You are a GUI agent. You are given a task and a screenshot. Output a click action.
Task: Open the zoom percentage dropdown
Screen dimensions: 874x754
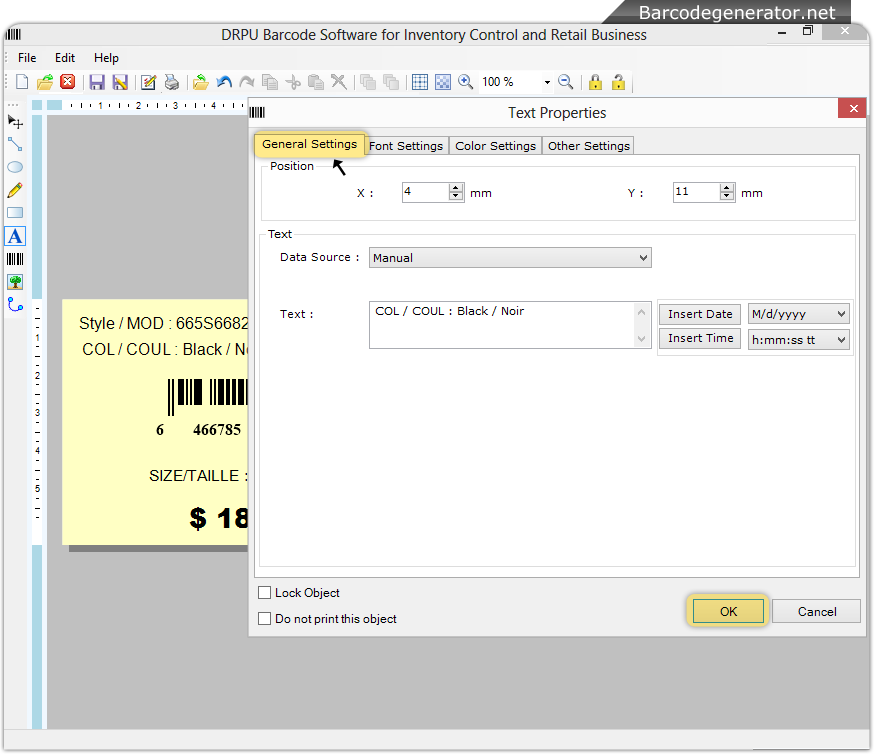(x=547, y=82)
